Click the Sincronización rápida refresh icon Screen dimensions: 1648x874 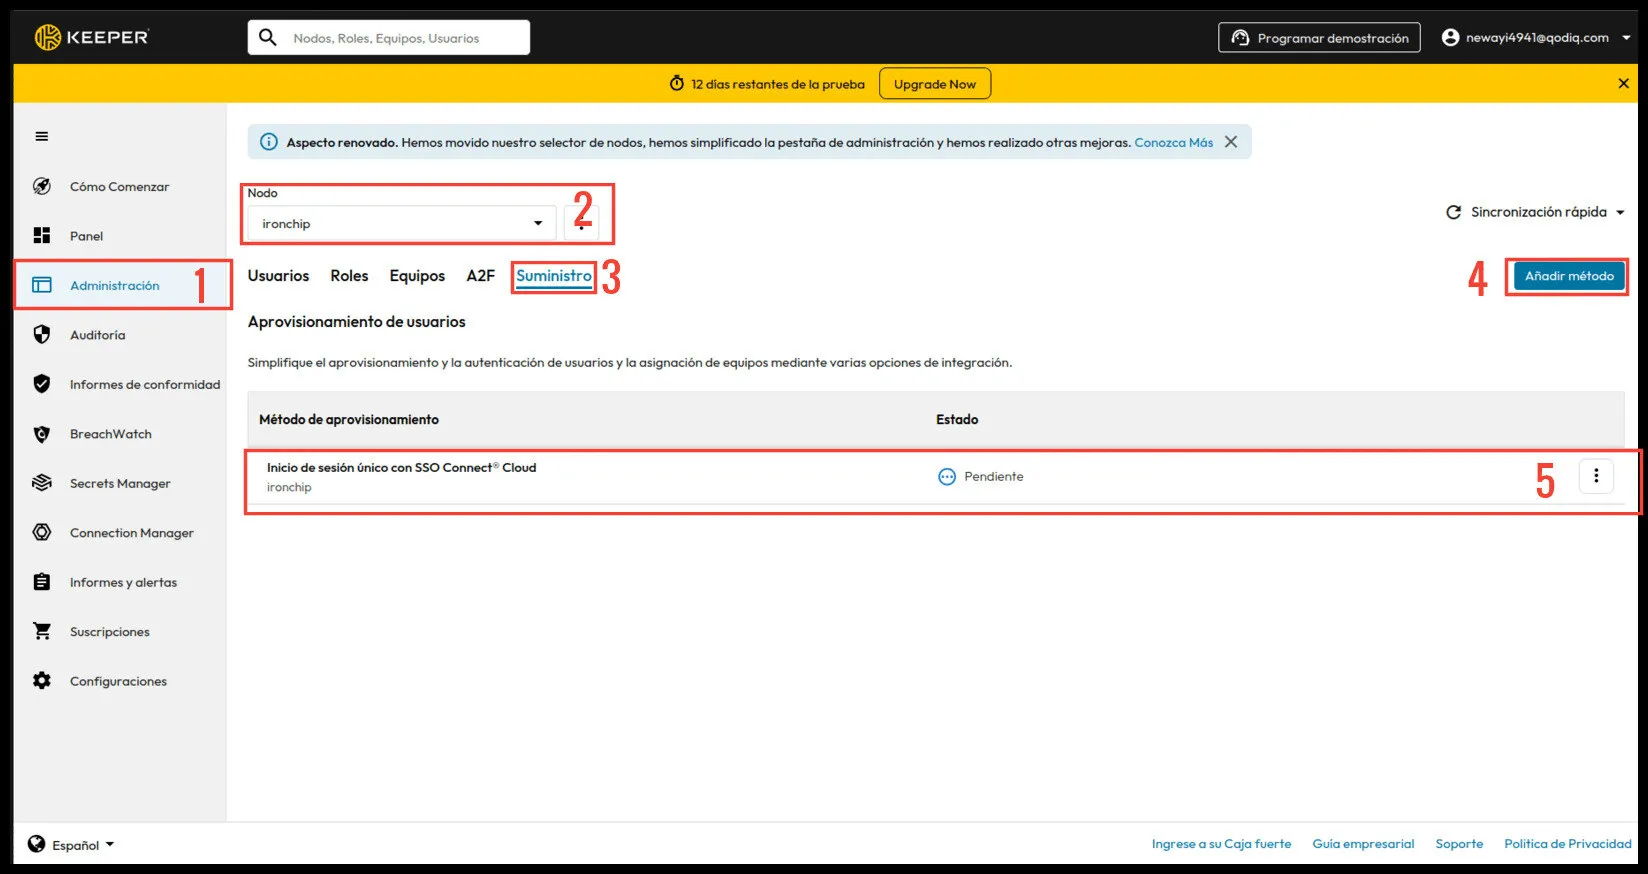tap(1454, 212)
